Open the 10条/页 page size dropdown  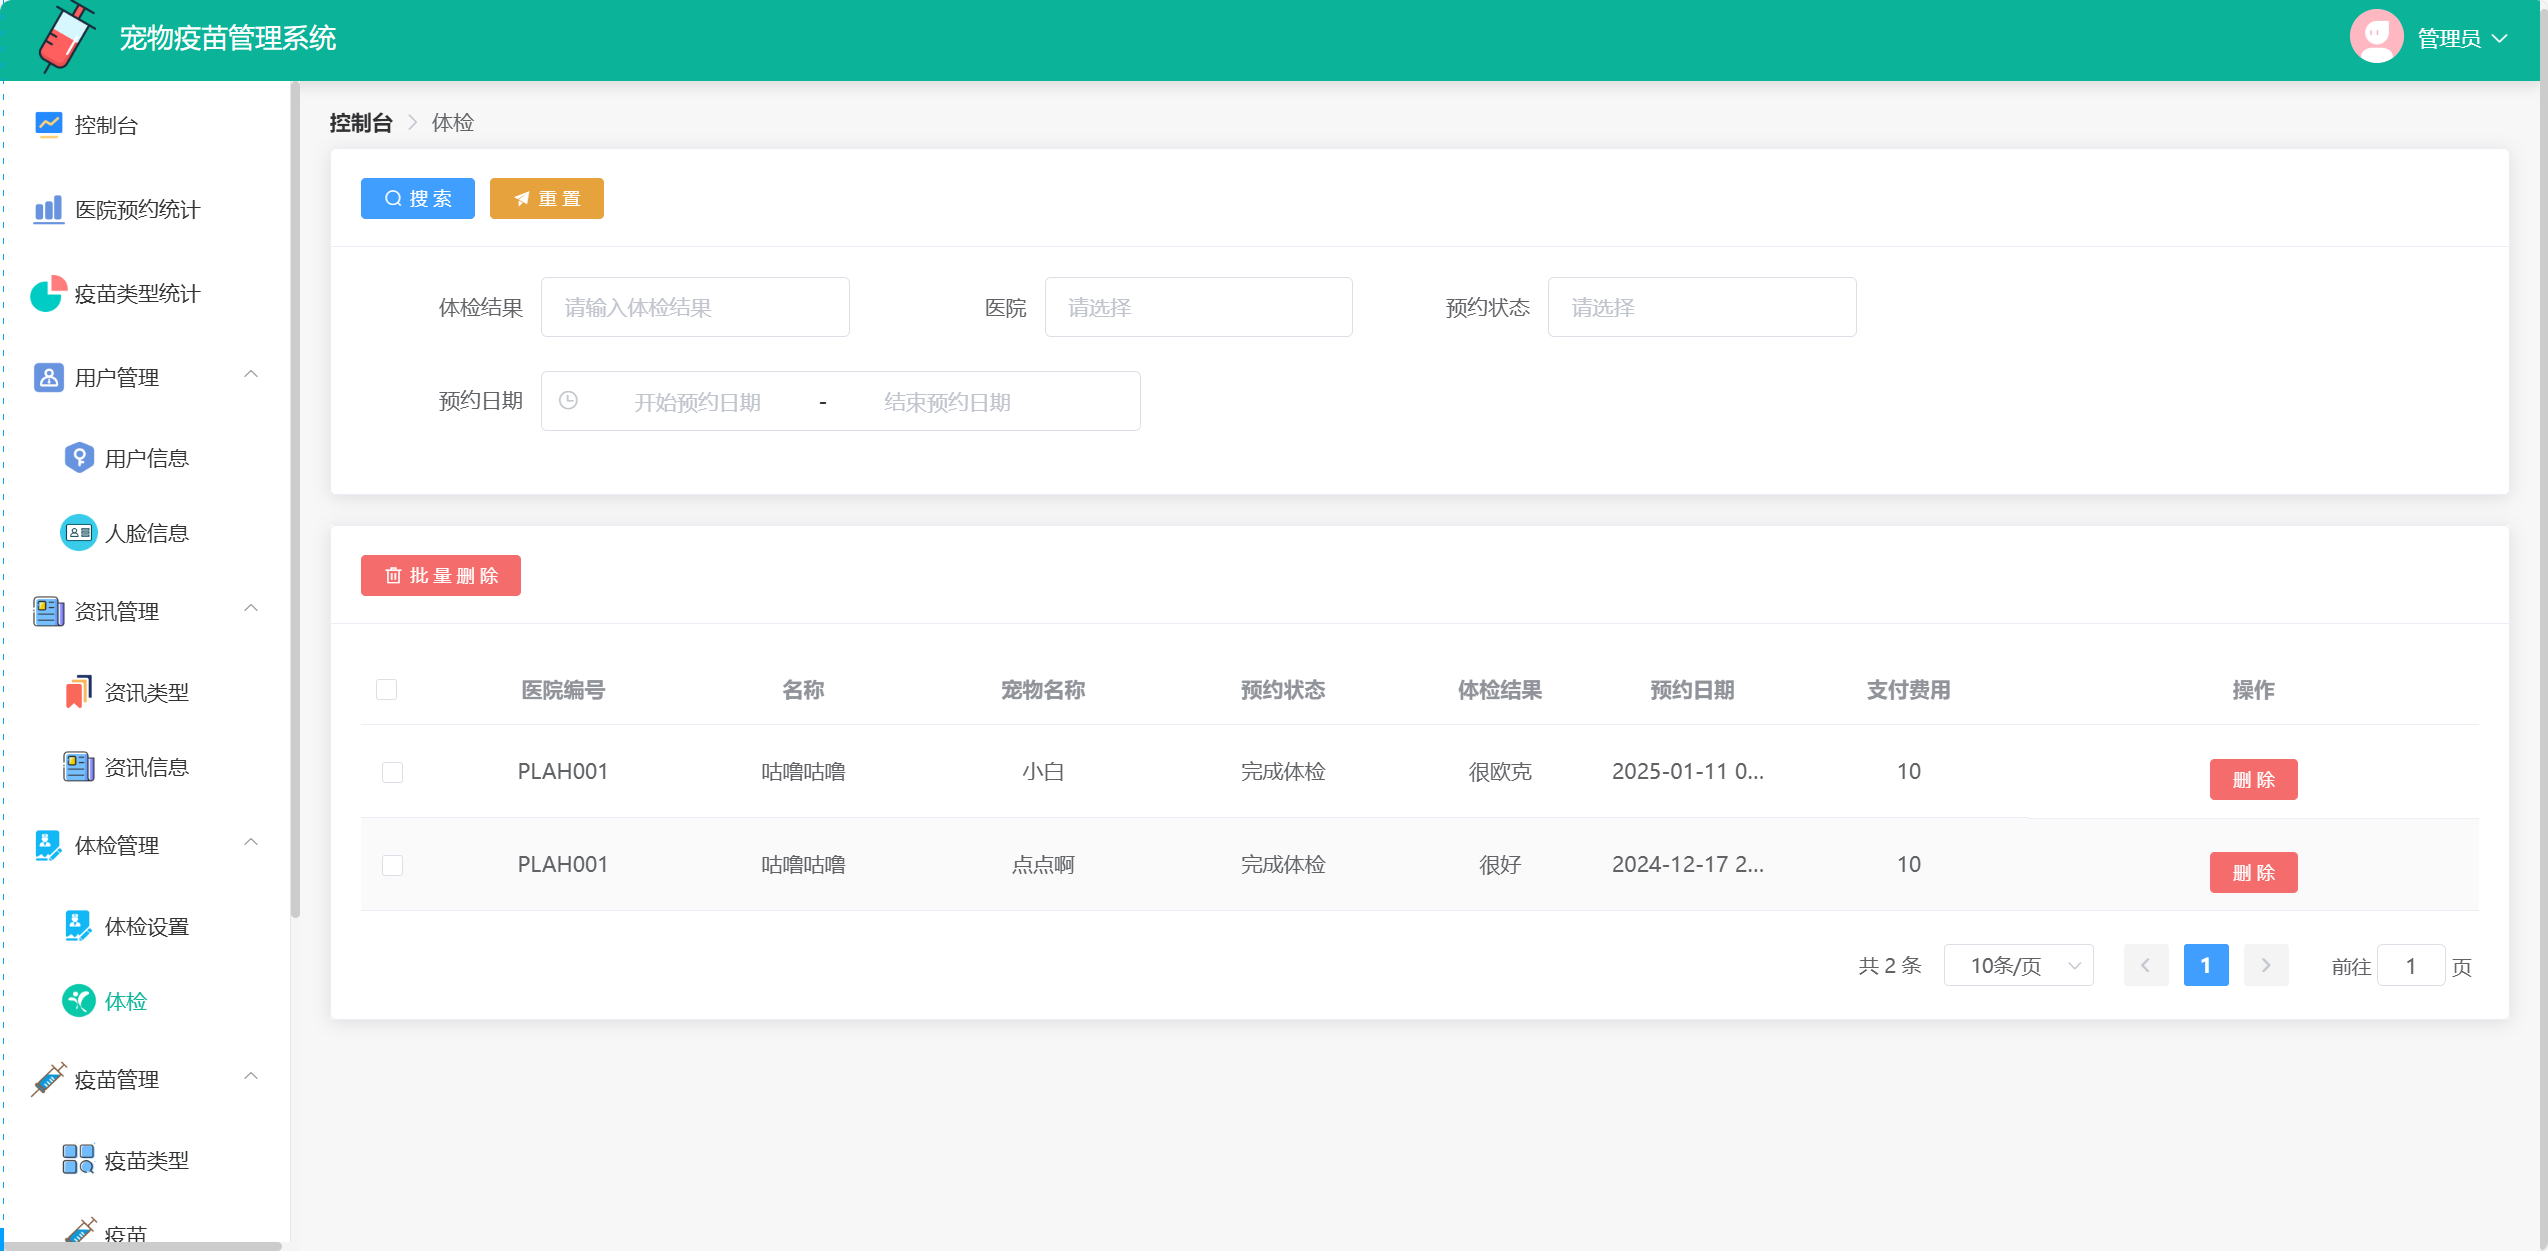2018,965
